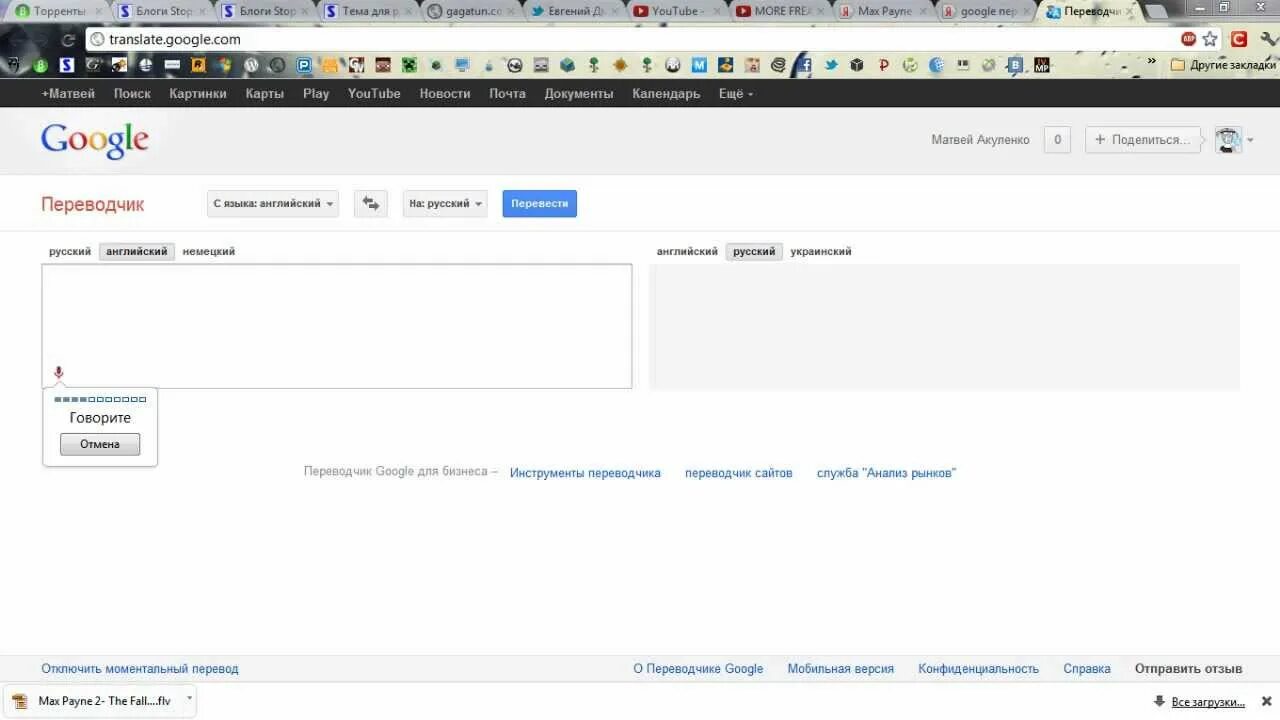Open the Rockstar Games bookmark icon
Viewport: 1280px width, 720px height.
(x=198, y=65)
